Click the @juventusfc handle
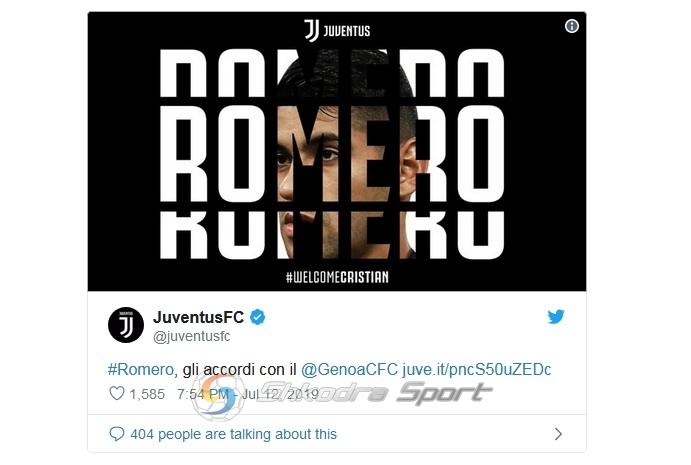691x465 pixels. pos(191,336)
